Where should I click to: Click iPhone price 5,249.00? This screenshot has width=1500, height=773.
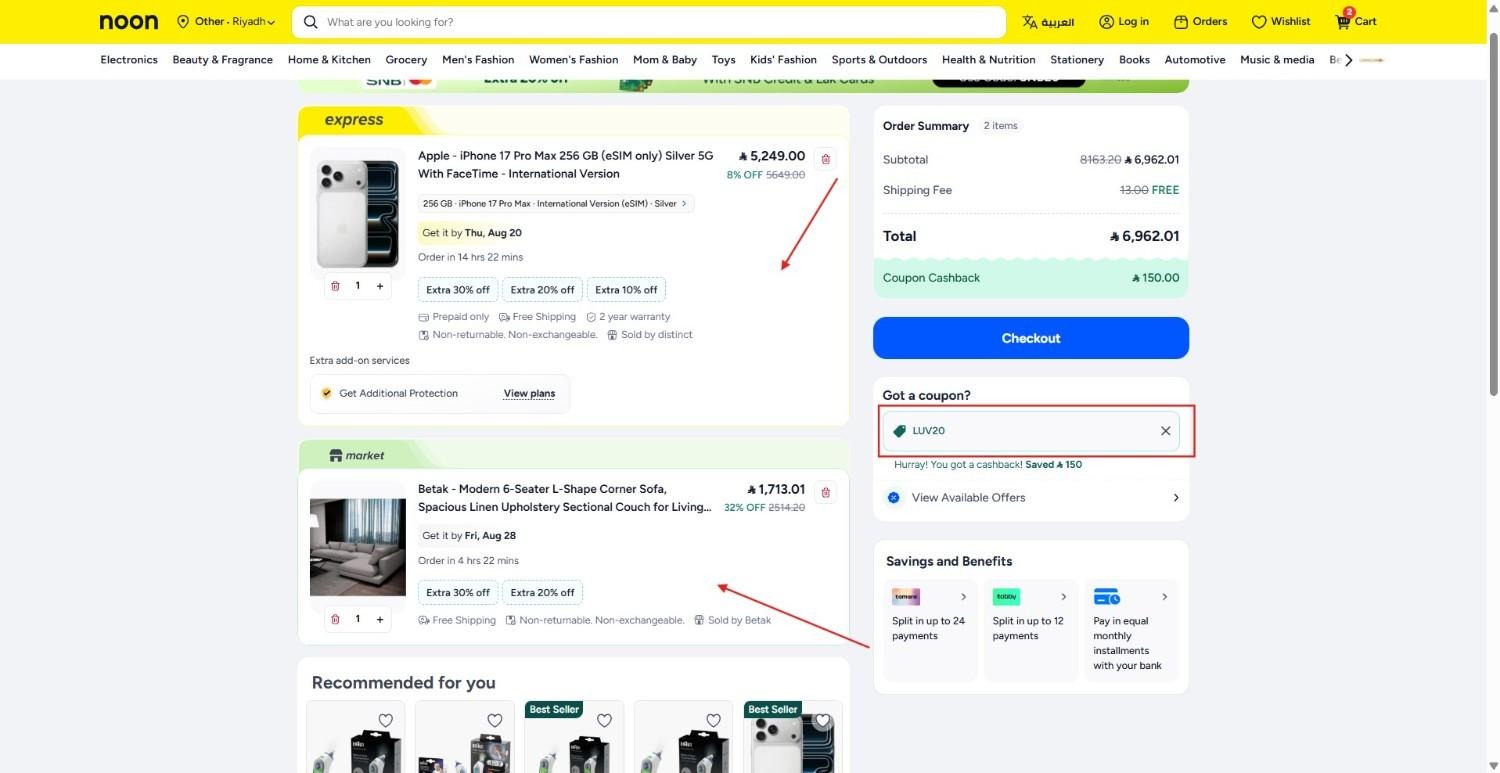772,156
